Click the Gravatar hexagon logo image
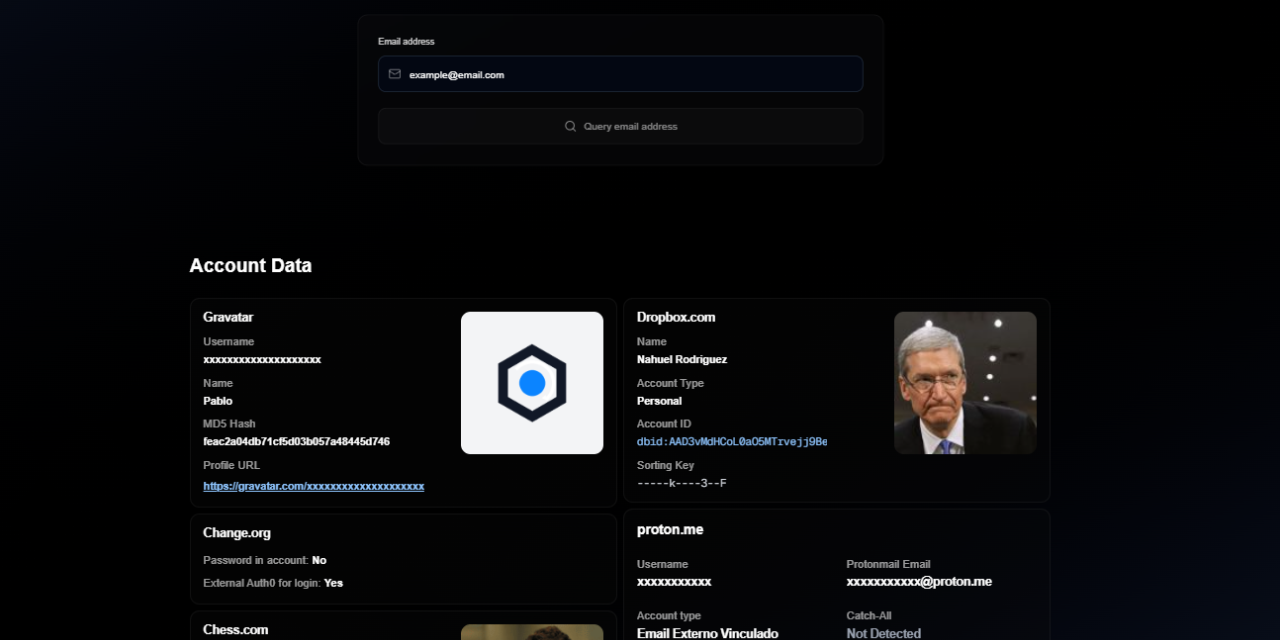1280x640 pixels. [532, 383]
